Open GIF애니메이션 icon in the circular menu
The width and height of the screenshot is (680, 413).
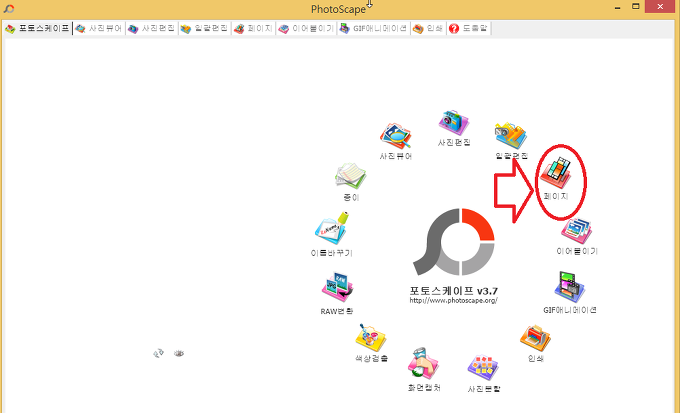569,287
